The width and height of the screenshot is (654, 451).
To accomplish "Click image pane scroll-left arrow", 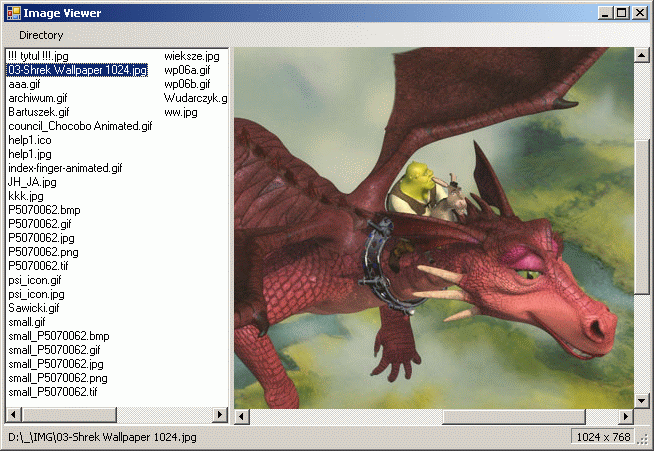I will tap(242, 416).
